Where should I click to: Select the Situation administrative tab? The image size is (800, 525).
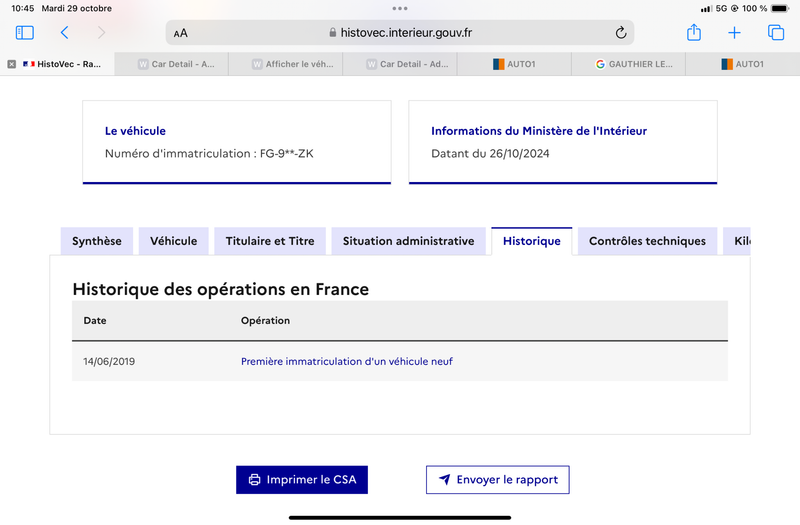409,241
